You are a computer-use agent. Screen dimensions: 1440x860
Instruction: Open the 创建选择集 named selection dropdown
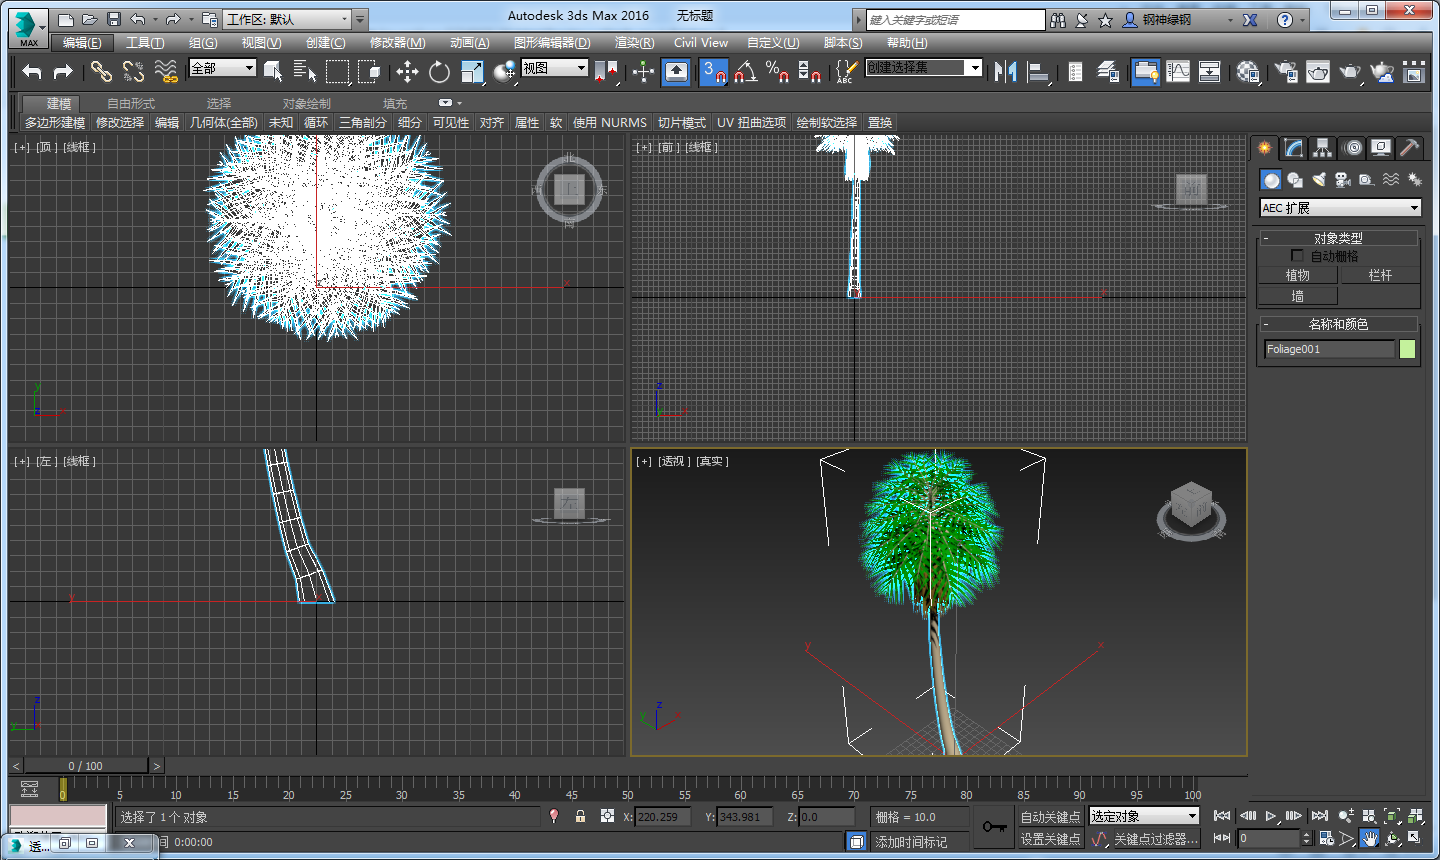(923, 67)
